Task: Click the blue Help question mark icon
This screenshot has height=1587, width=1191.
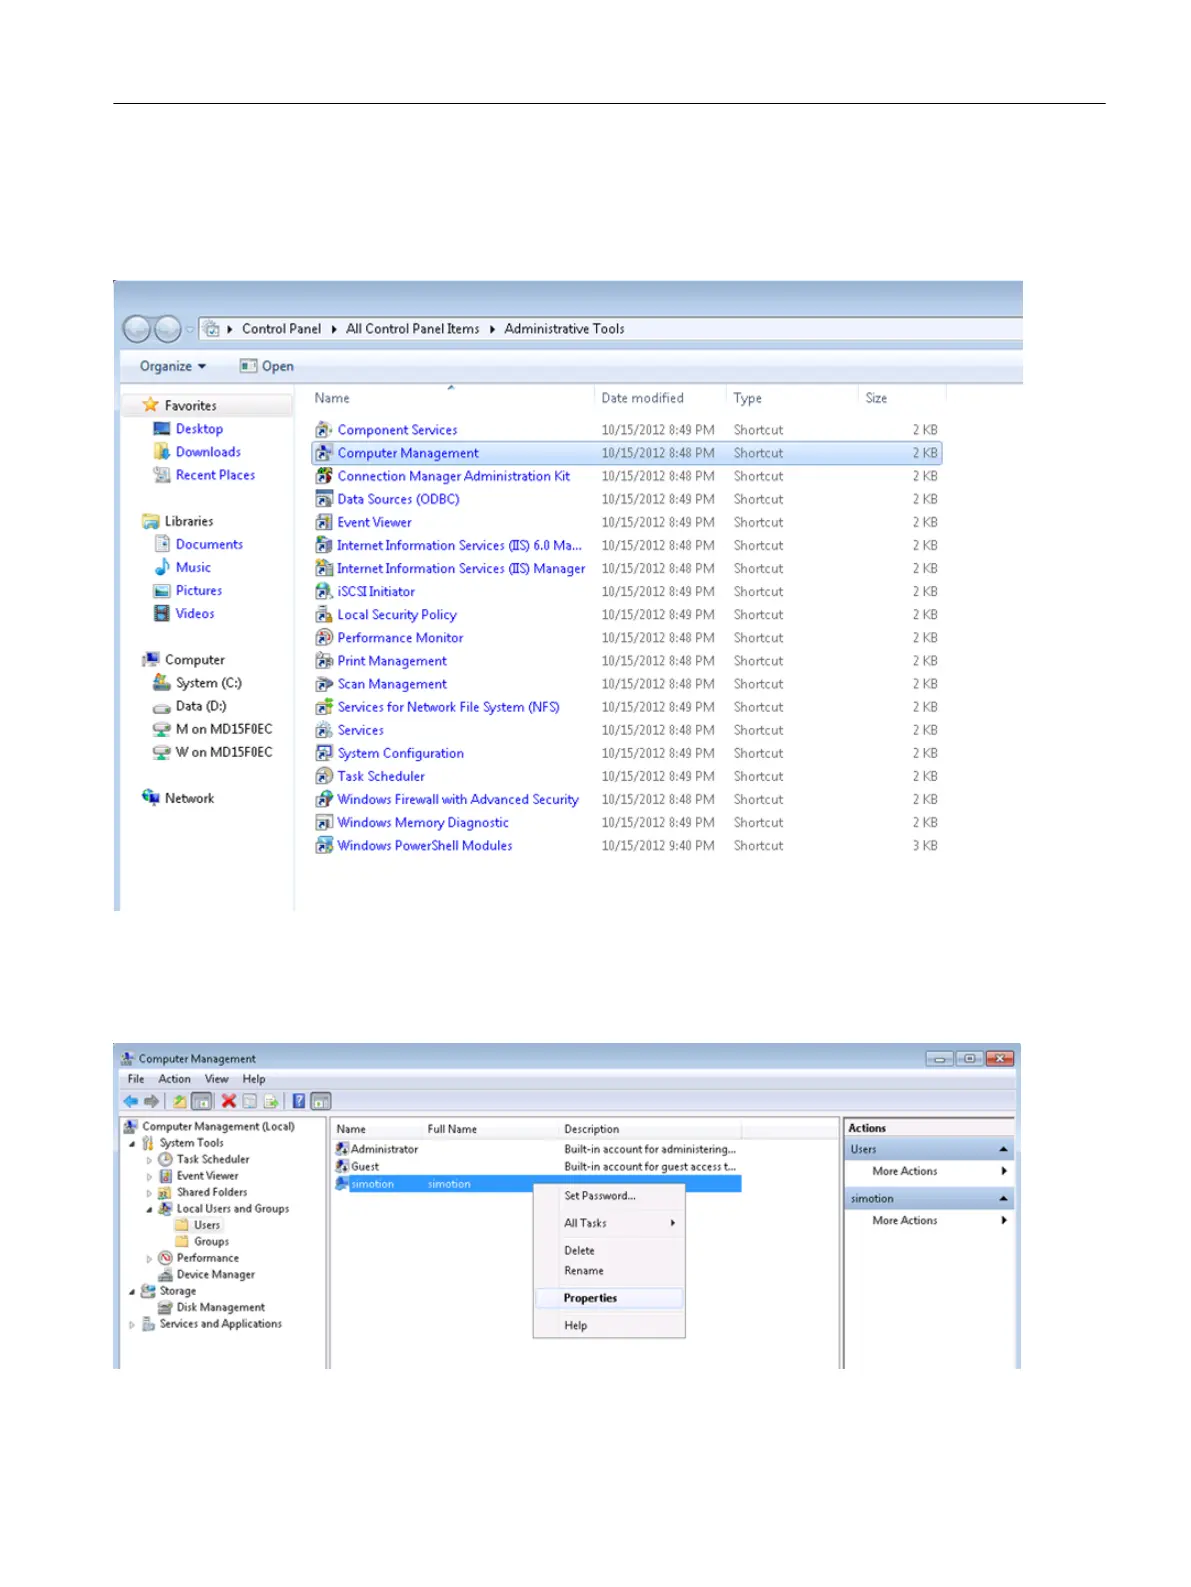Action: [298, 1101]
